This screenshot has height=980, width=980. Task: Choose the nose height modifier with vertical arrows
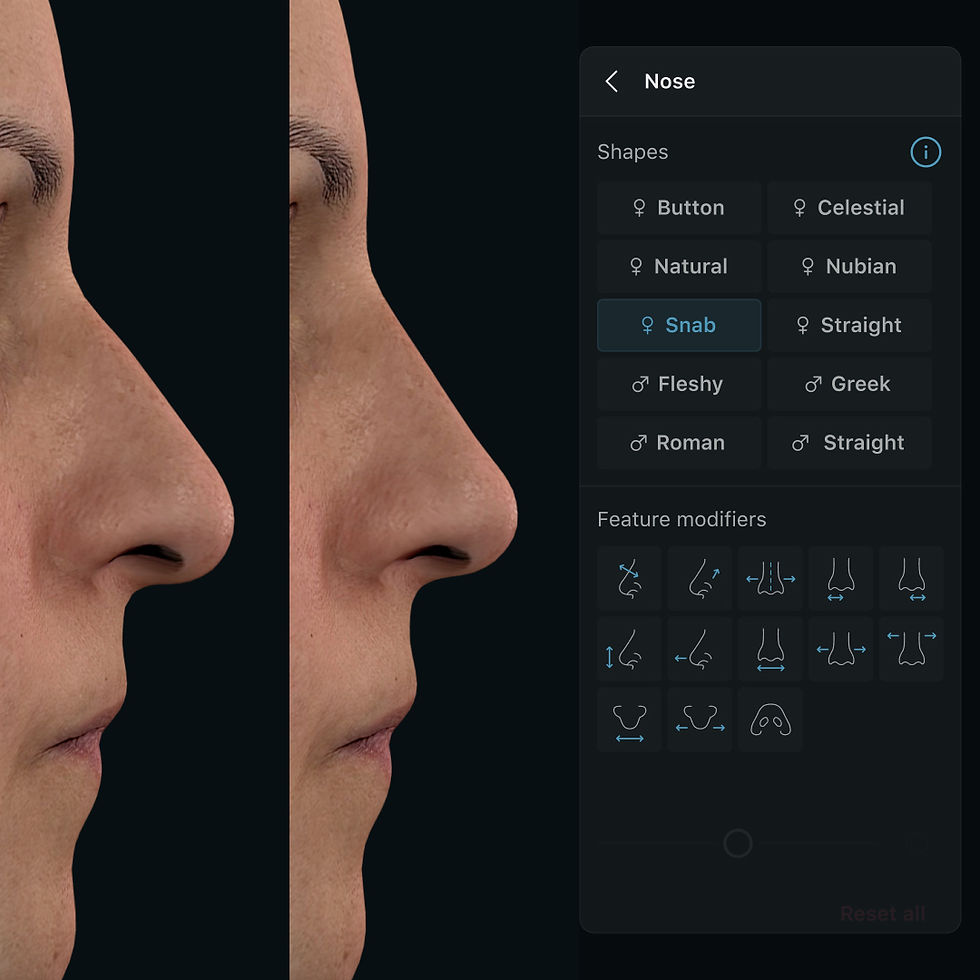629,649
